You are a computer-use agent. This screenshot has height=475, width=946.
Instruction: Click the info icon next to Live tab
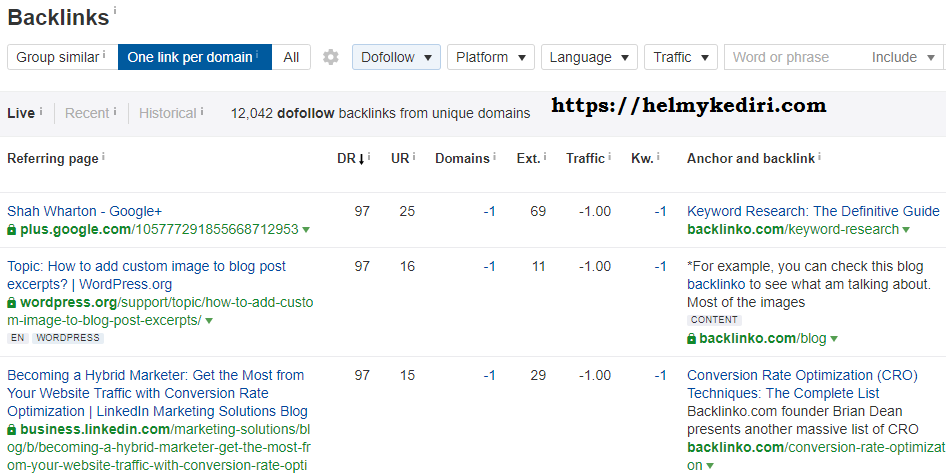click(x=41, y=111)
